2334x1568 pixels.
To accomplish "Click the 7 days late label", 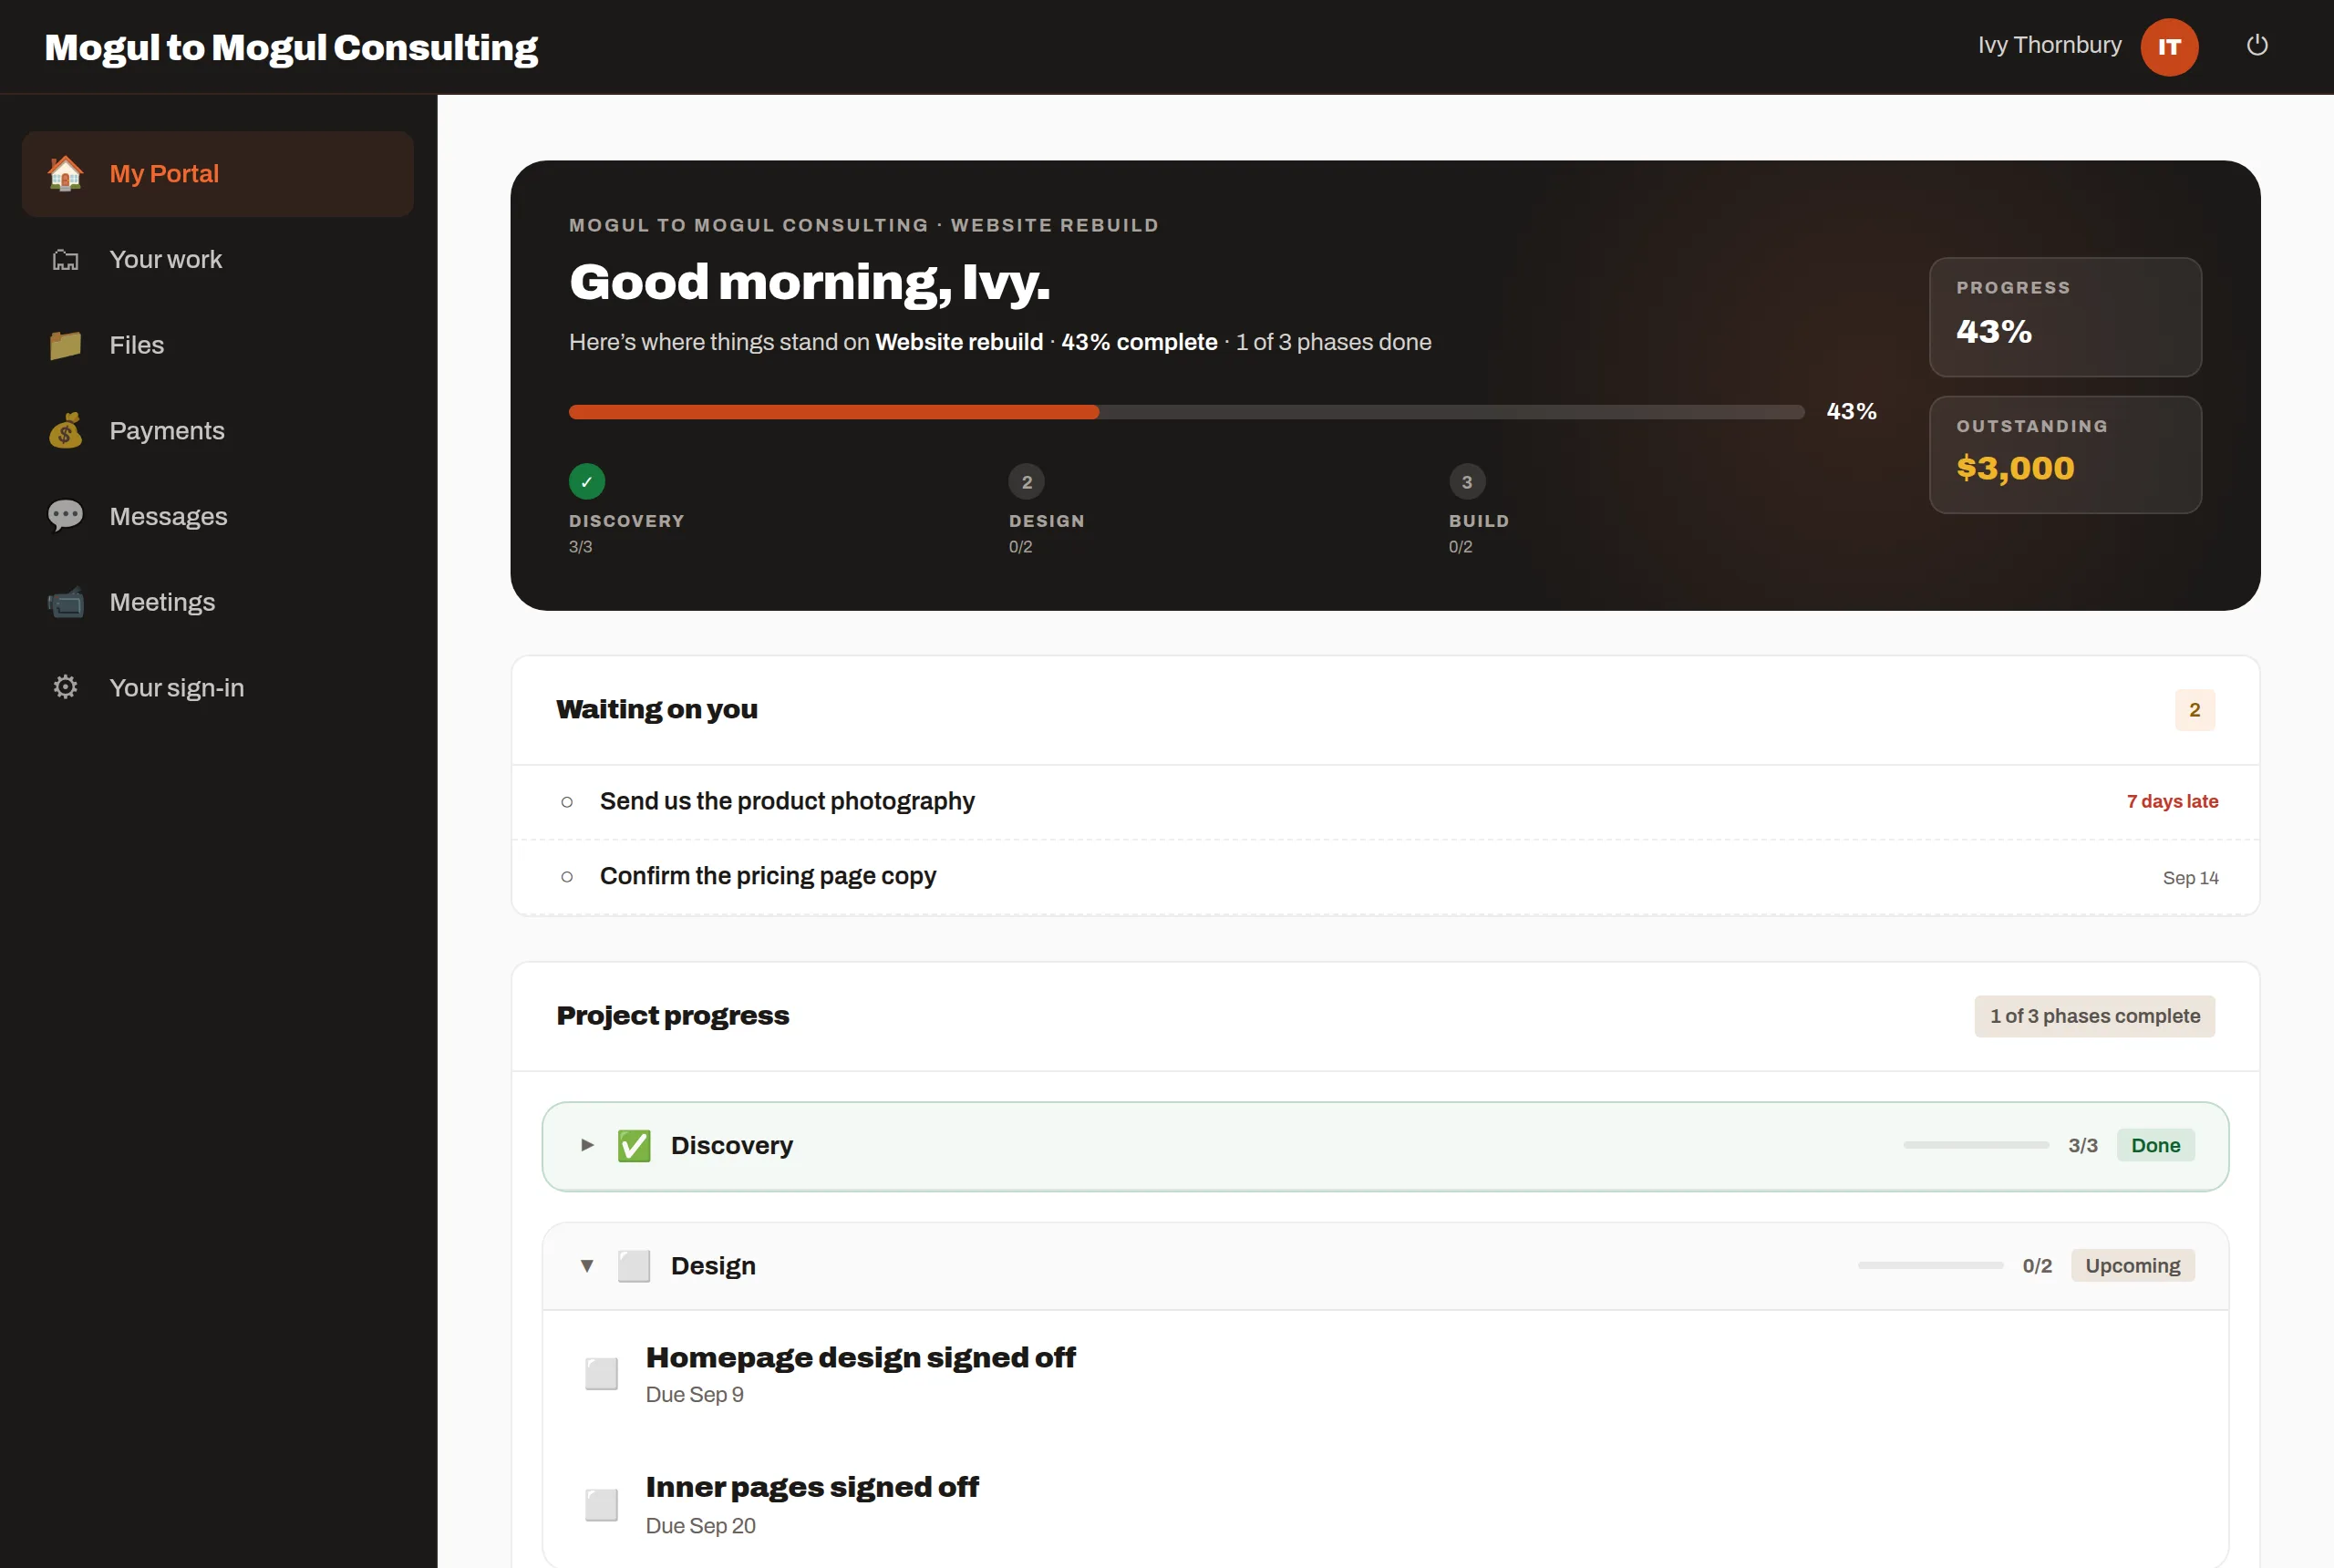I will [x=2172, y=802].
